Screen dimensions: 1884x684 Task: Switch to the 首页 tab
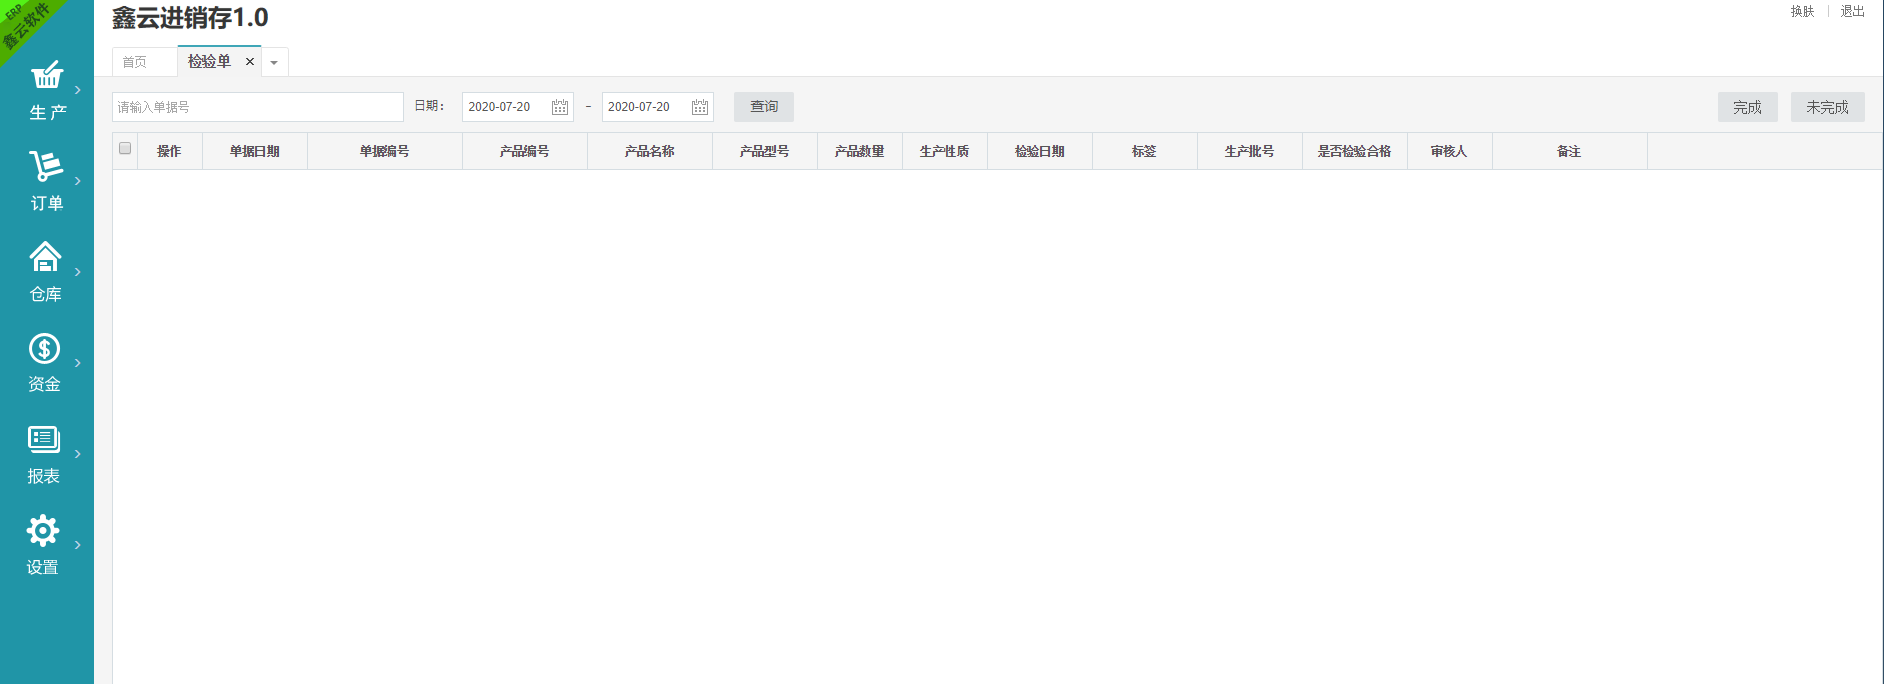point(135,62)
